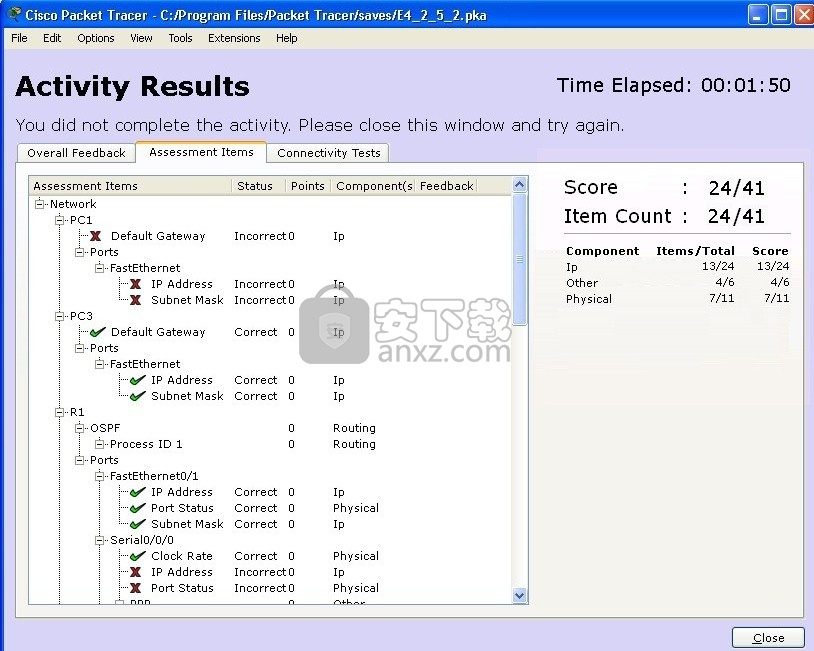This screenshot has height=651, width=814.
Task: Select the PC1 Default Gateway row text
Action: 158,236
